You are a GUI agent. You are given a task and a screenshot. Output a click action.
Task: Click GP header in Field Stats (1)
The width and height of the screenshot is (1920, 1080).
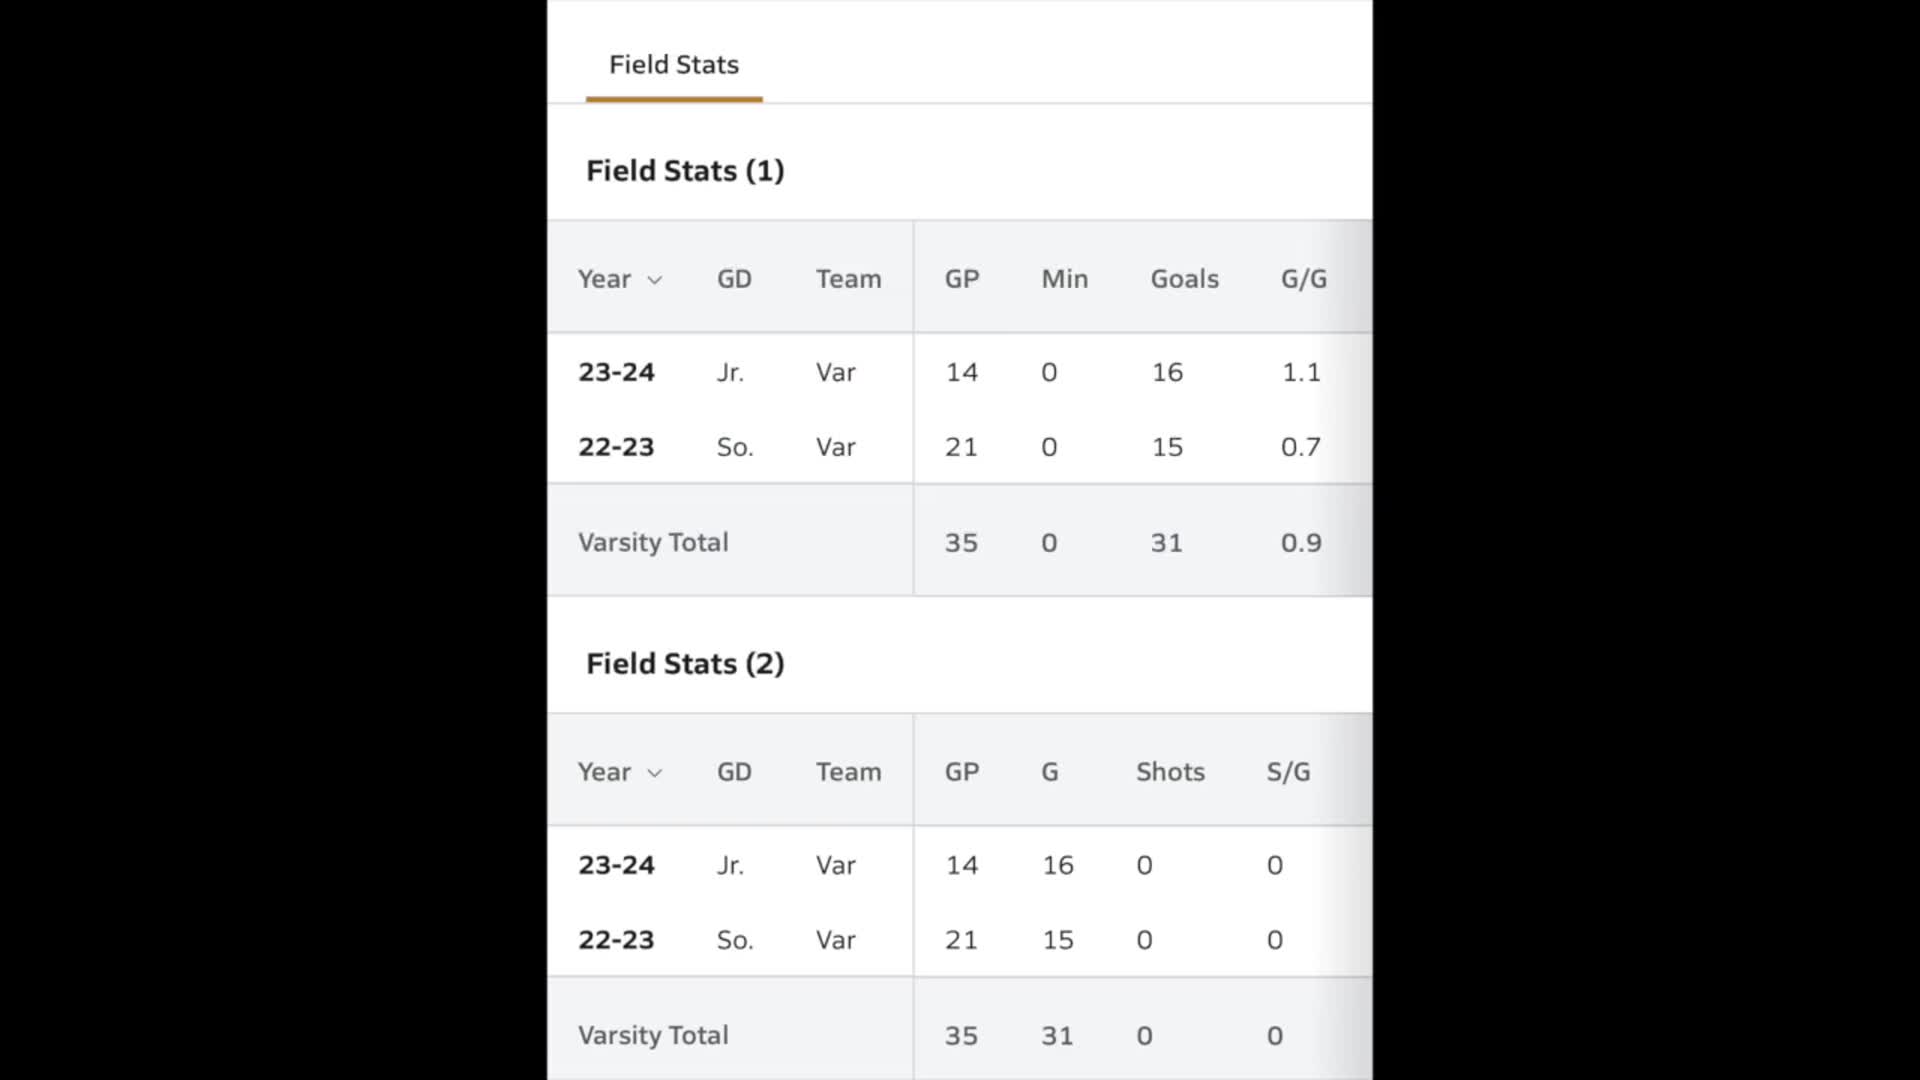click(961, 279)
